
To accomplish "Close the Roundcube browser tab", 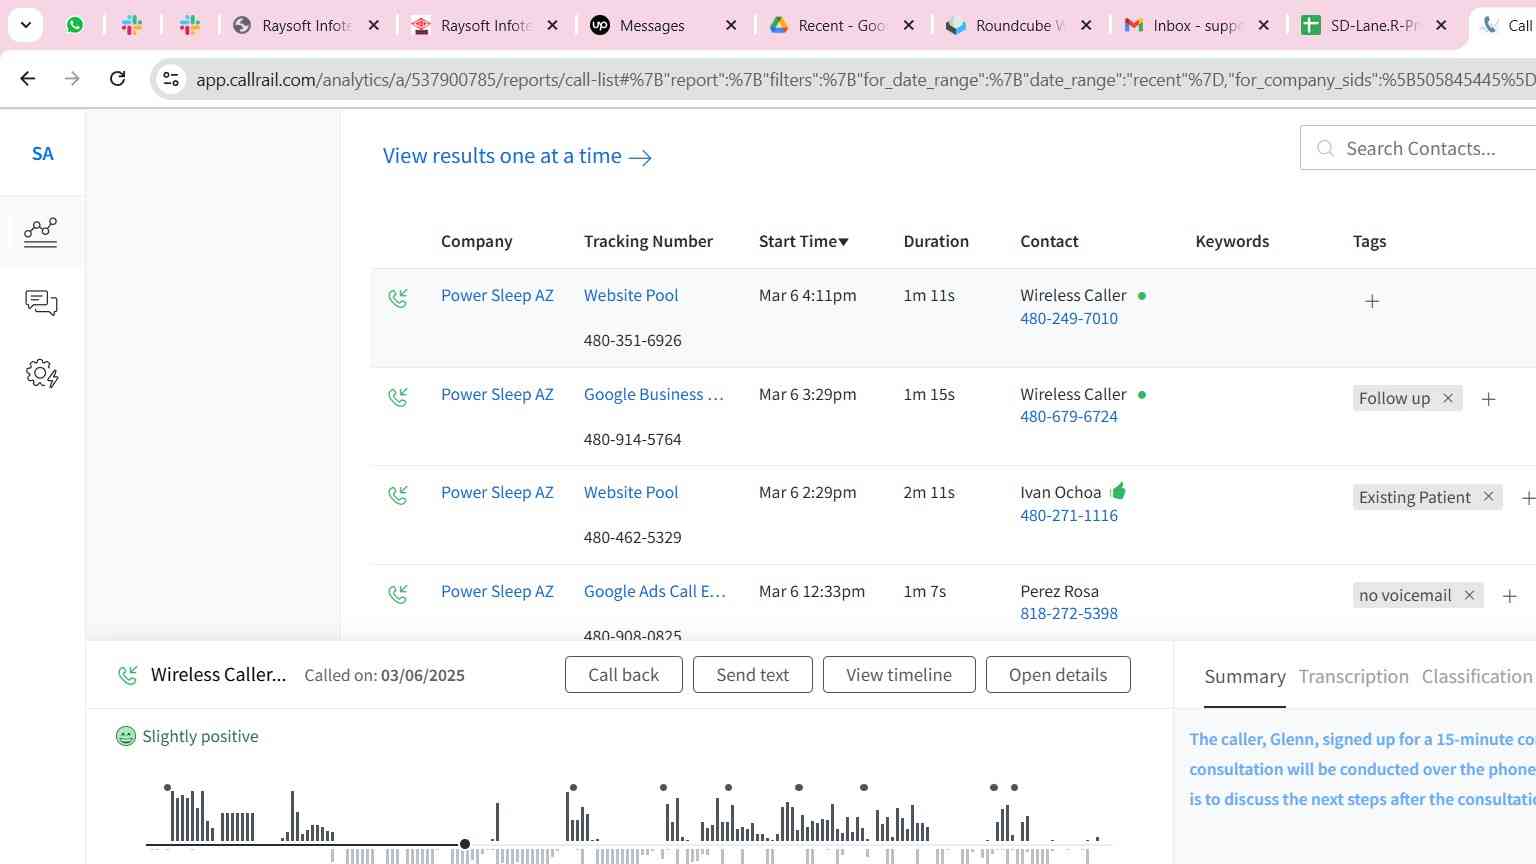I will (1087, 25).
